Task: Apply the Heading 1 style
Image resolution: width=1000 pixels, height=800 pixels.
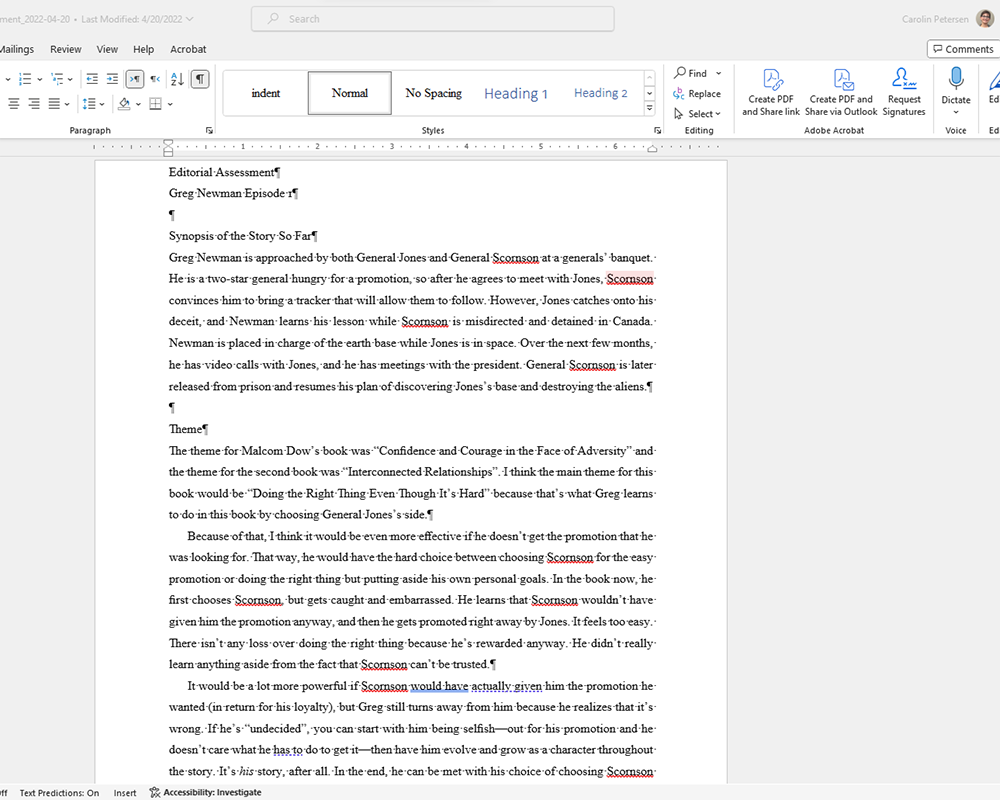Action: coord(516,93)
